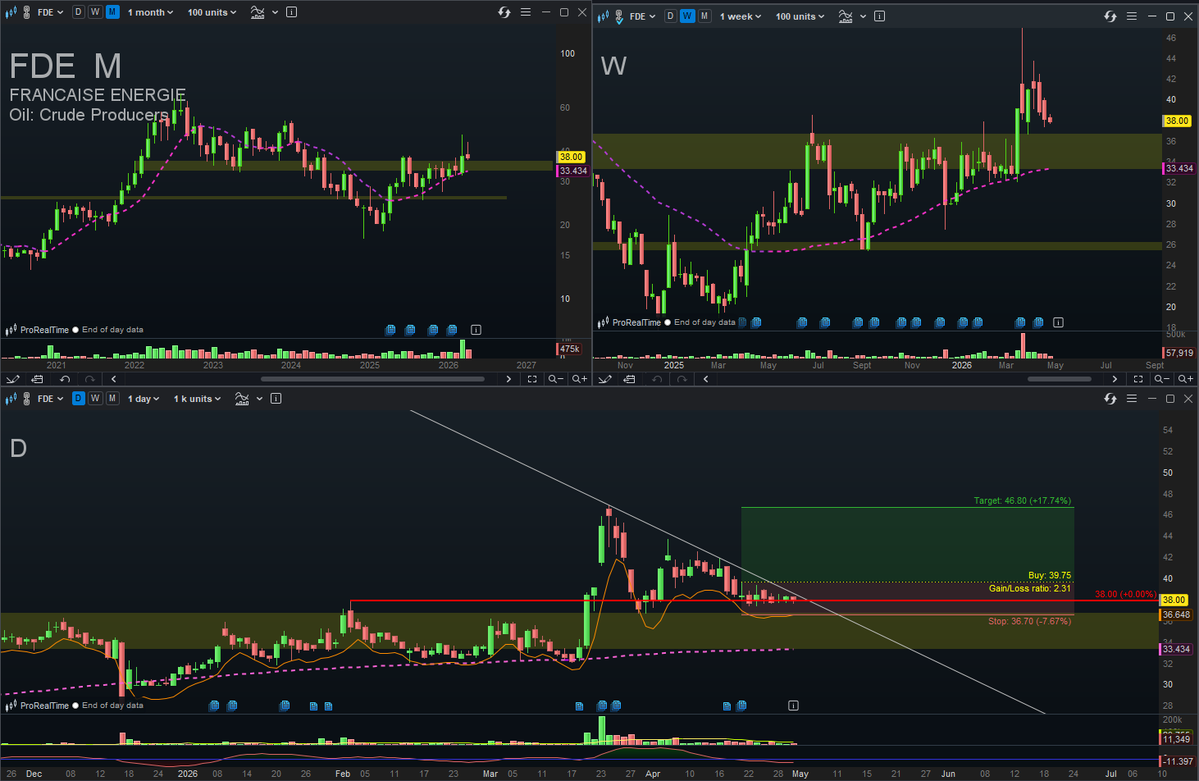Click 'Stop: 36.70 (-7.67%)' label
The width and height of the screenshot is (1199, 781).
pos(1029,621)
